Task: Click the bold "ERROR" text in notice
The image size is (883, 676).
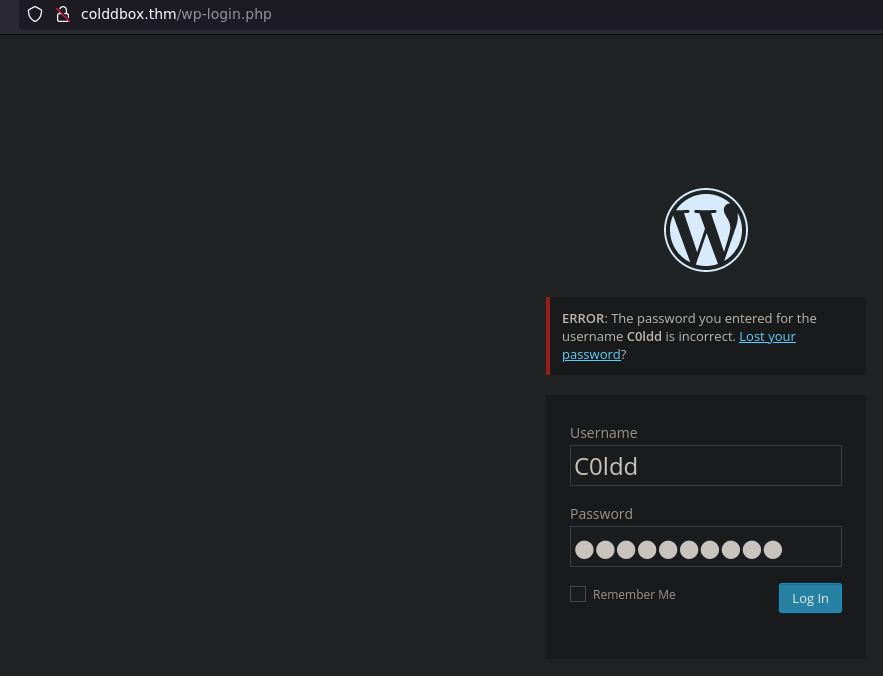Action: [583, 319]
